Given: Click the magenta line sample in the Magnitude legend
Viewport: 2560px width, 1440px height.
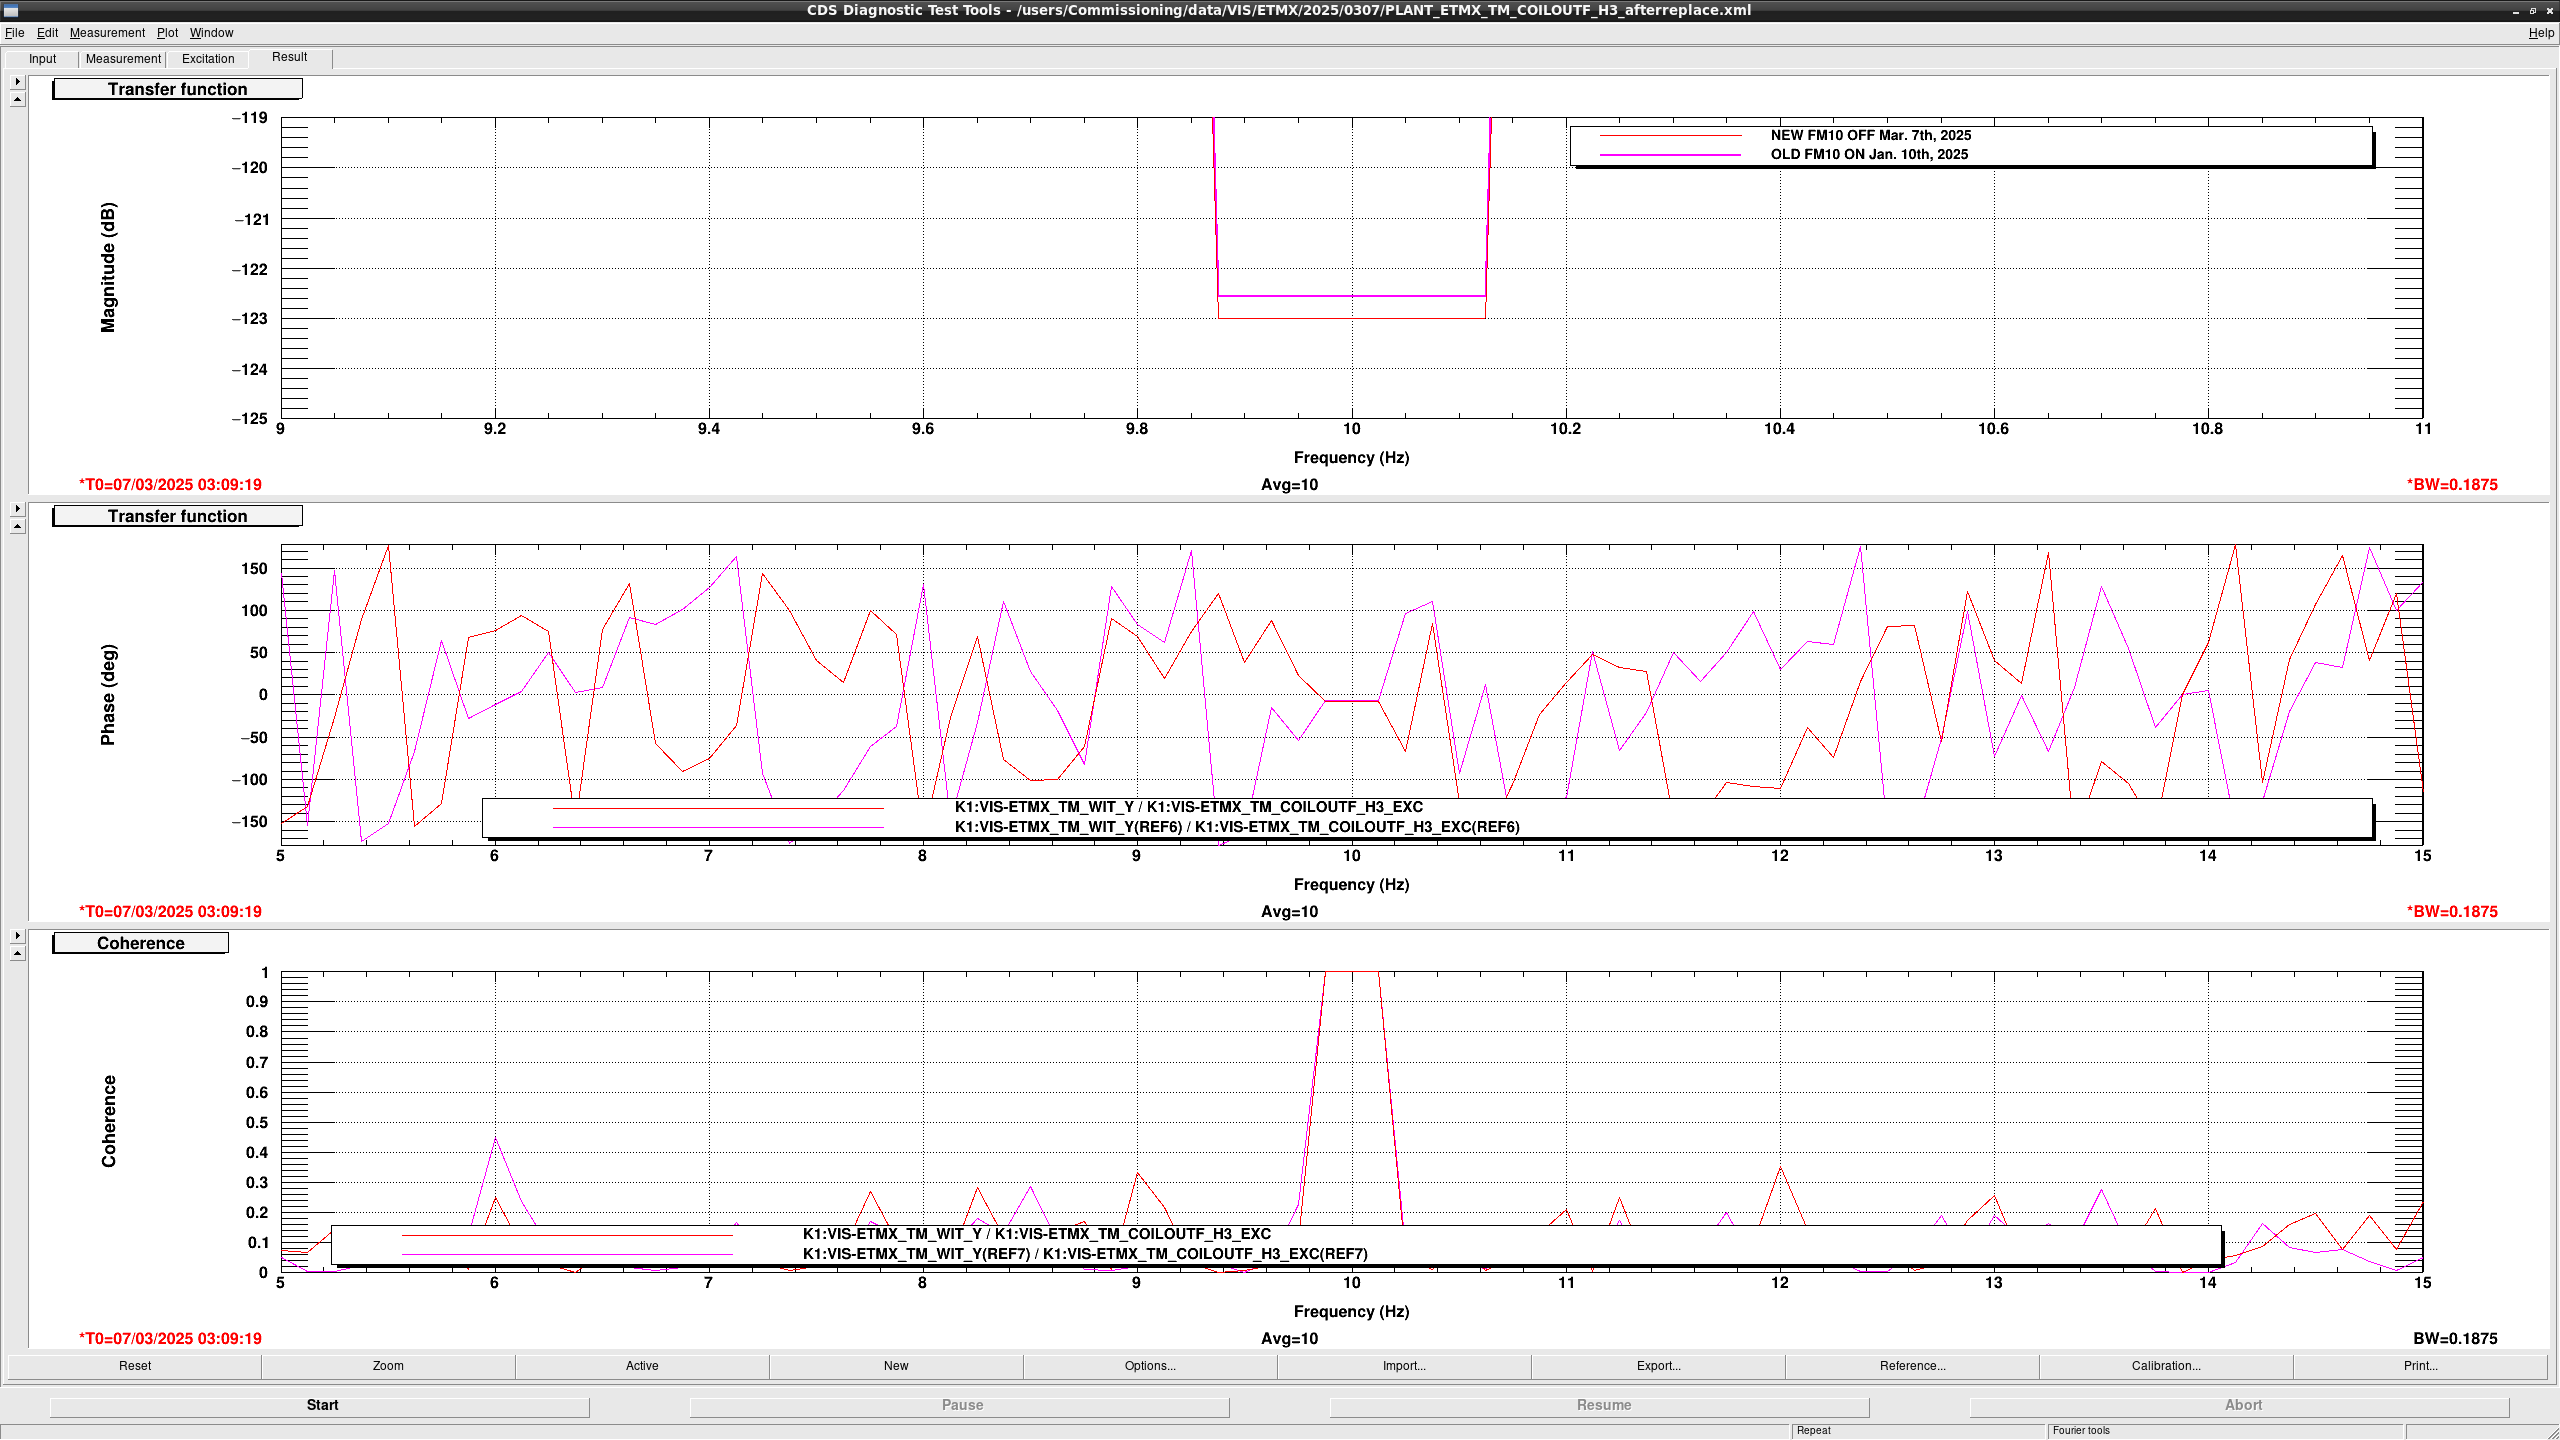Looking at the screenshot, I should coord(1670,155).
